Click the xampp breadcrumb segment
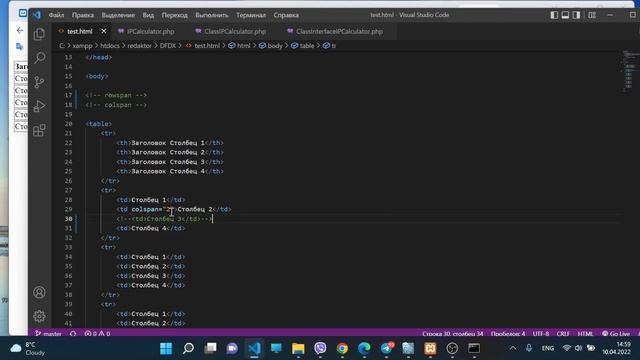 (x=82, y=46)
